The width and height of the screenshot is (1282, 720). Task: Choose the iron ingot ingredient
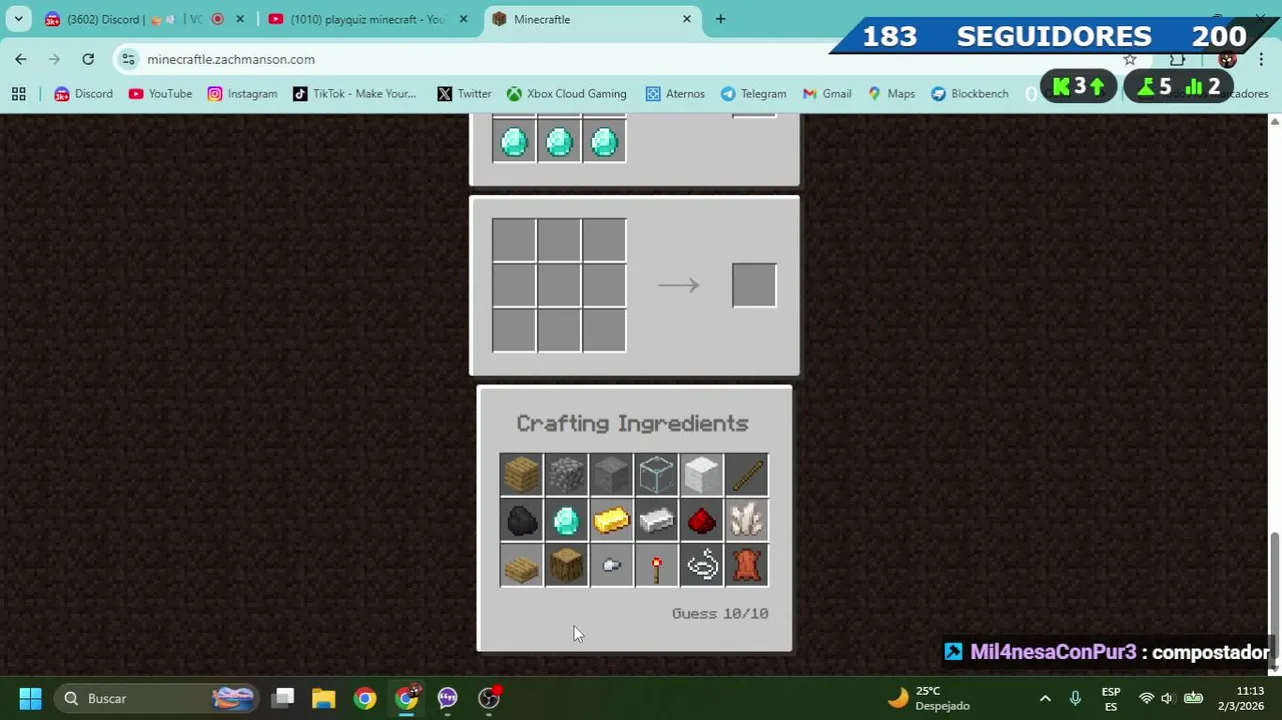click(656, 520)
